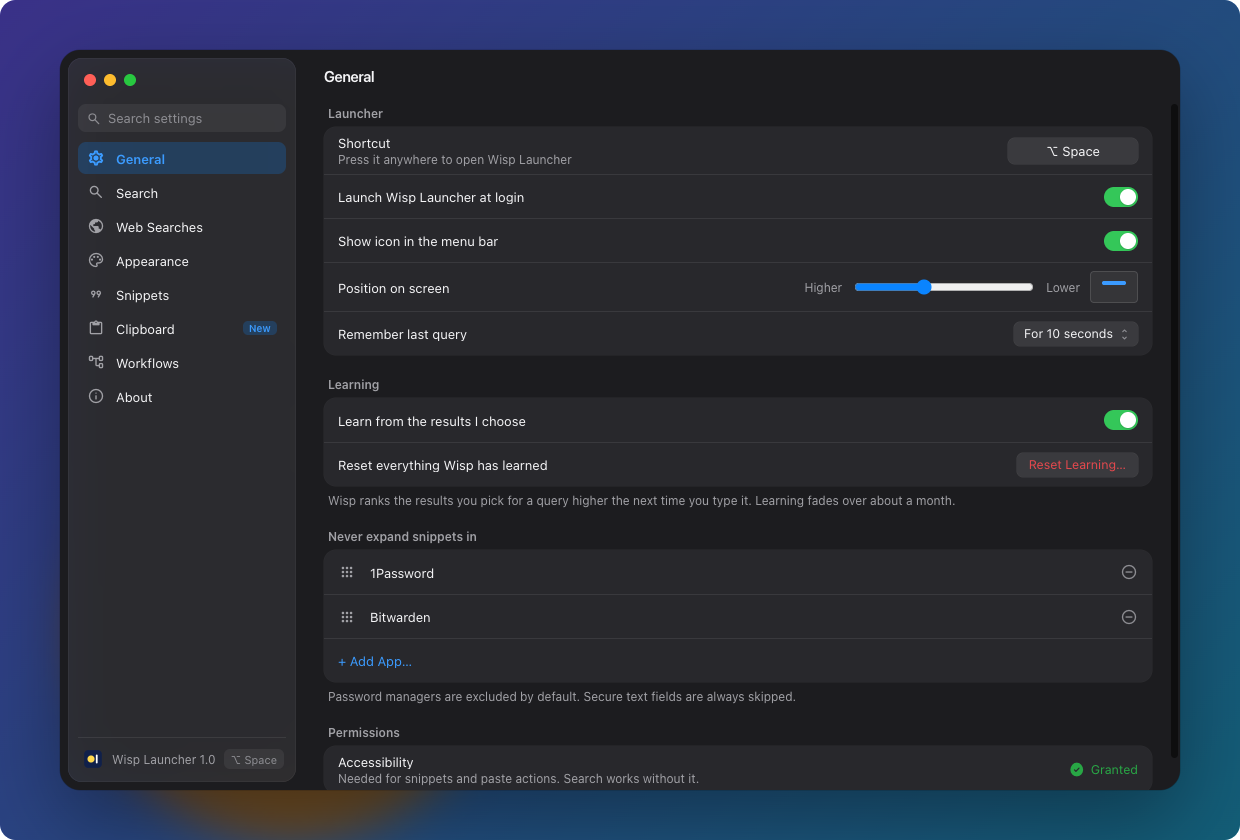Click the + Add App… link
Viewport: 1240px width, 840px height.
point(375,661)
